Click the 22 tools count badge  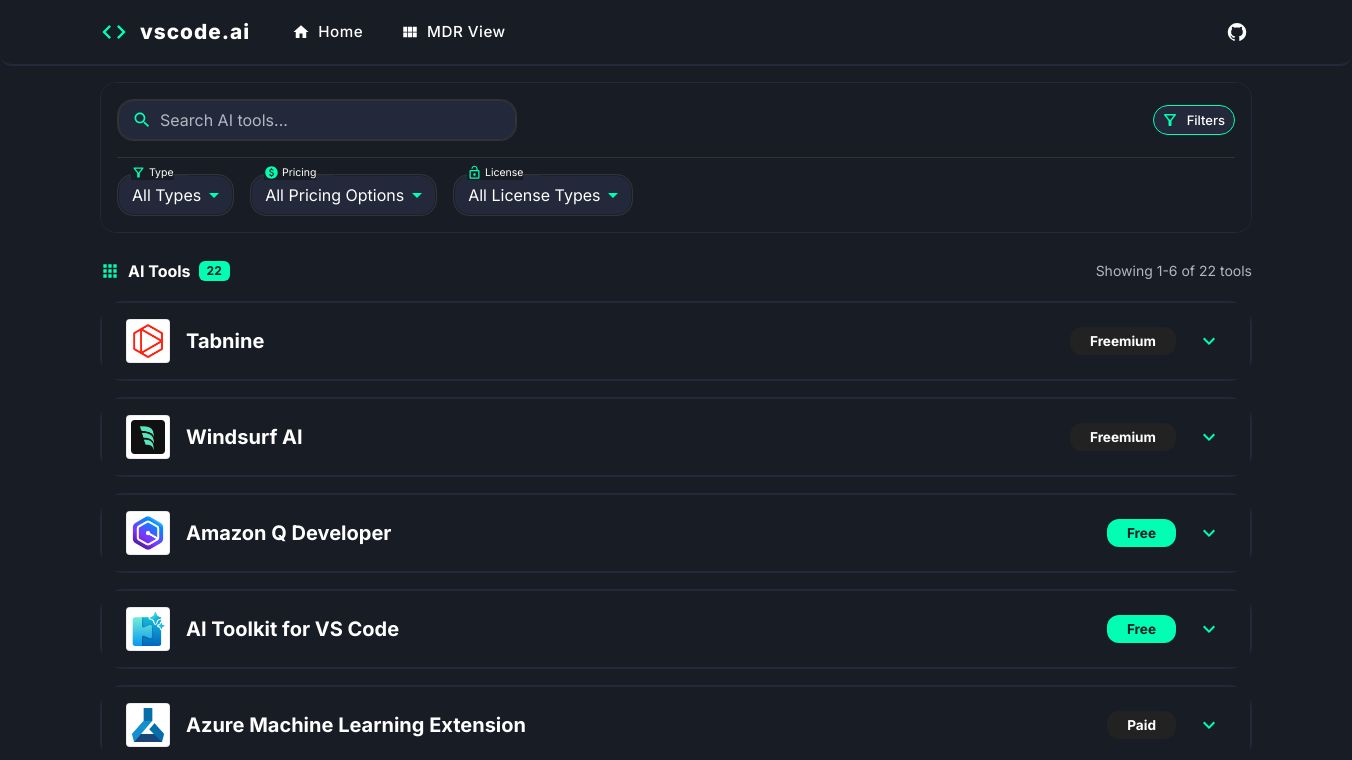point(214,271)
